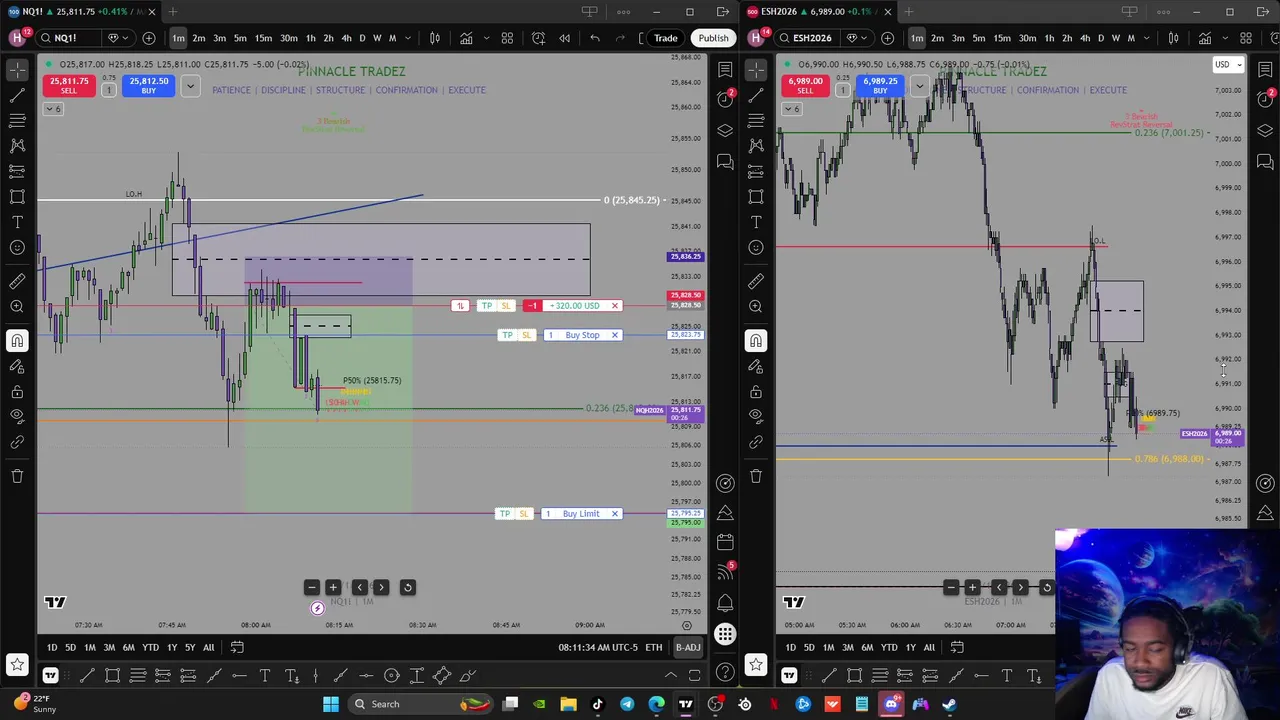The width and height of the screenshot is (1280, 720).
Task: Activate the zoom in tool in NQ1! window
Action: point(17,306)
